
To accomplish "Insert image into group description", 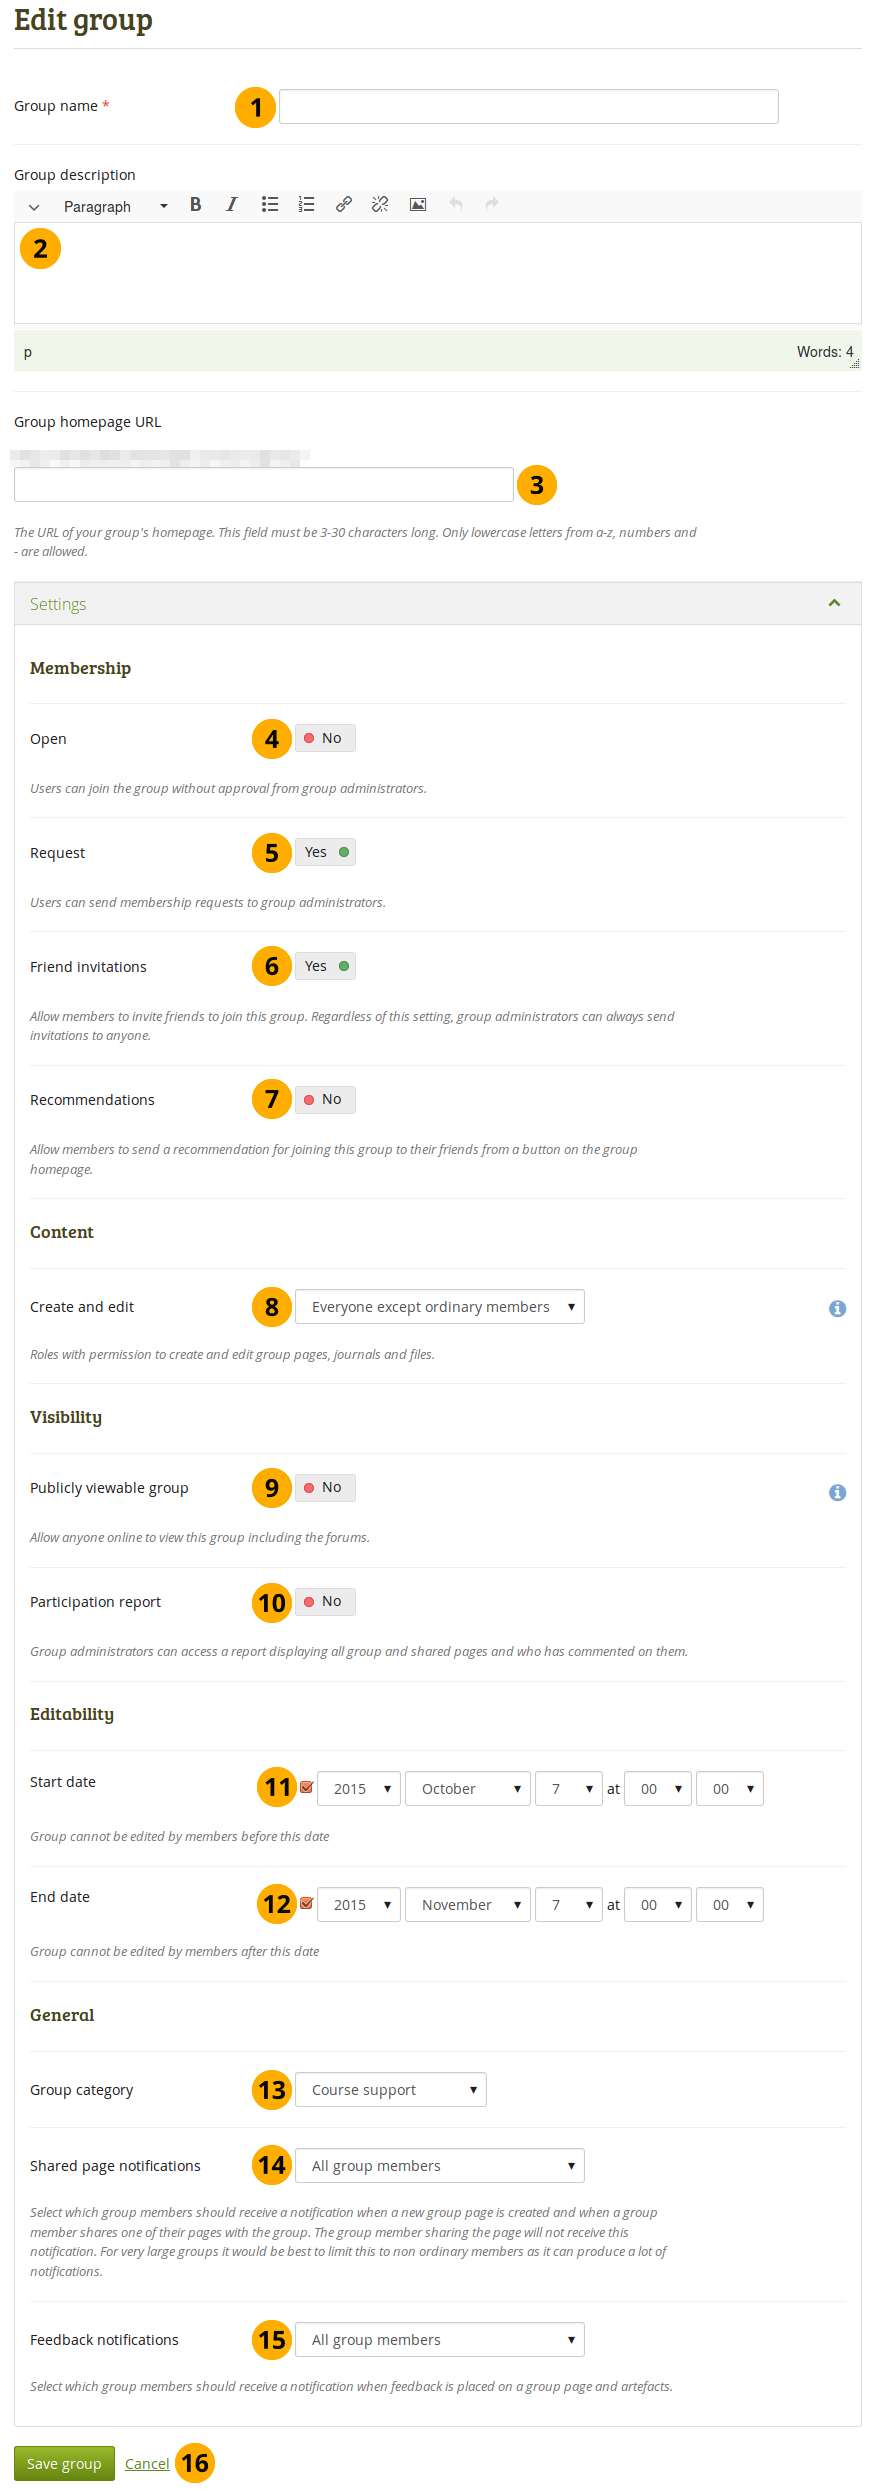I will coord(418,204).
